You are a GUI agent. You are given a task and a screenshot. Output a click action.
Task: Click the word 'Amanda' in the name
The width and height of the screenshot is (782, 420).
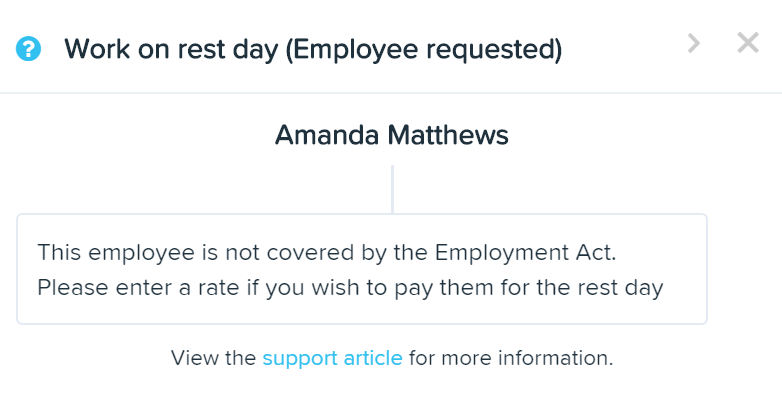pyautogui.click(x=327, y=135)
